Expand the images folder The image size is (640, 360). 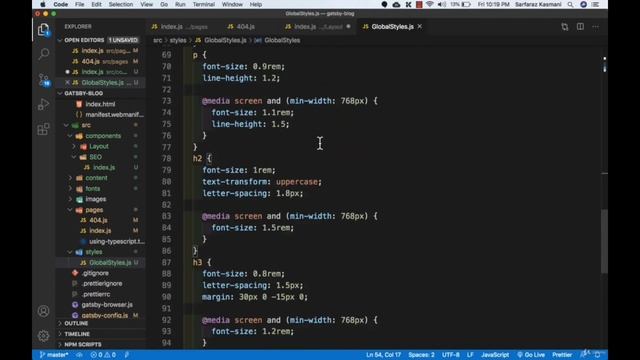[x=70, y=199]
